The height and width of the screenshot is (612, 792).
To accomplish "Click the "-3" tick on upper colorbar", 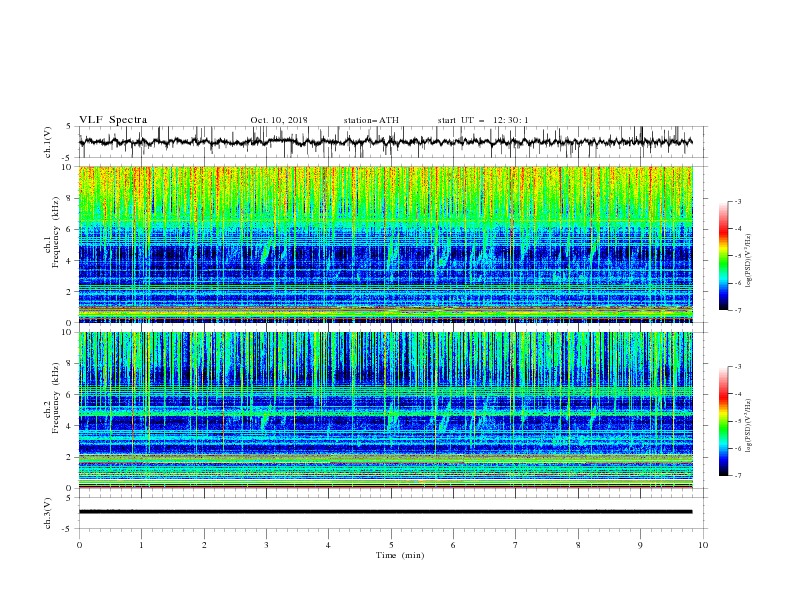I will pyautogui.click(x=737, y=201).
